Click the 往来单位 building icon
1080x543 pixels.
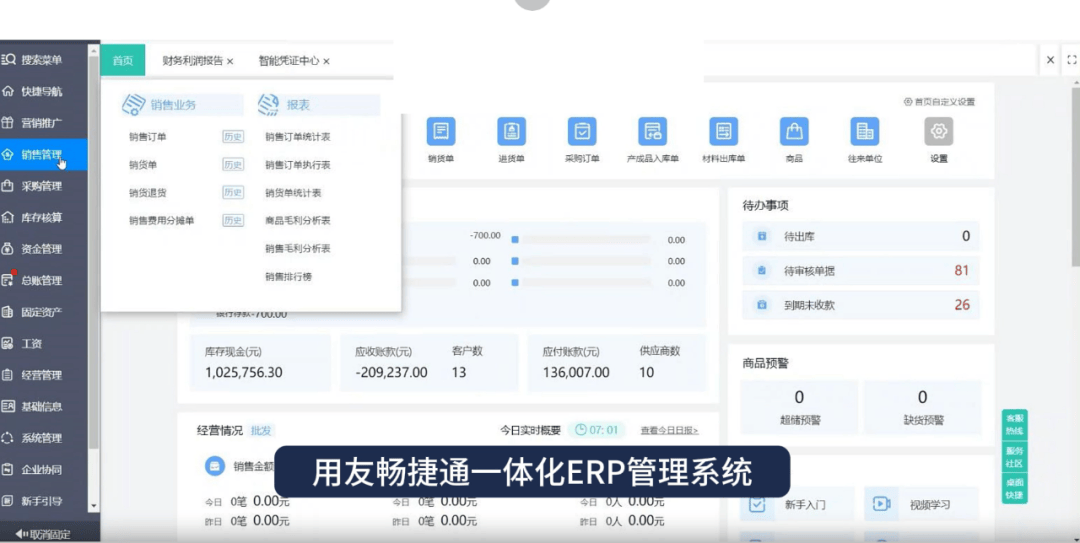(x=864, y=131)
